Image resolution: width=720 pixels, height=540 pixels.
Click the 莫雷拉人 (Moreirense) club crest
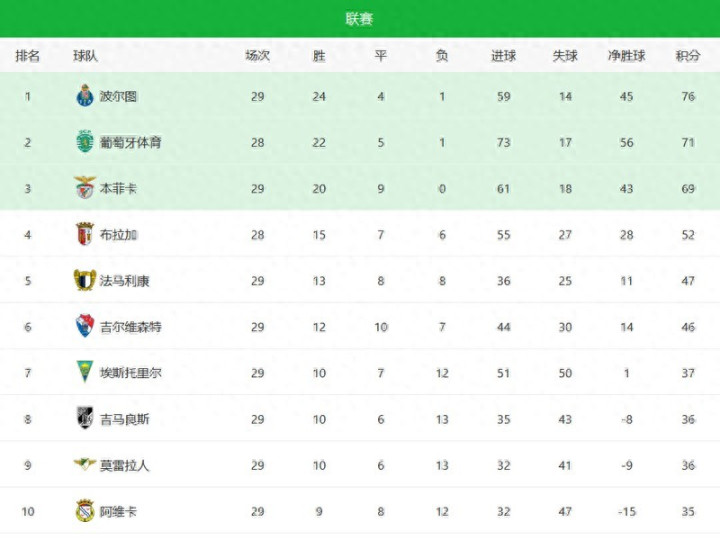pyautogui.click(x=84, y=465)
